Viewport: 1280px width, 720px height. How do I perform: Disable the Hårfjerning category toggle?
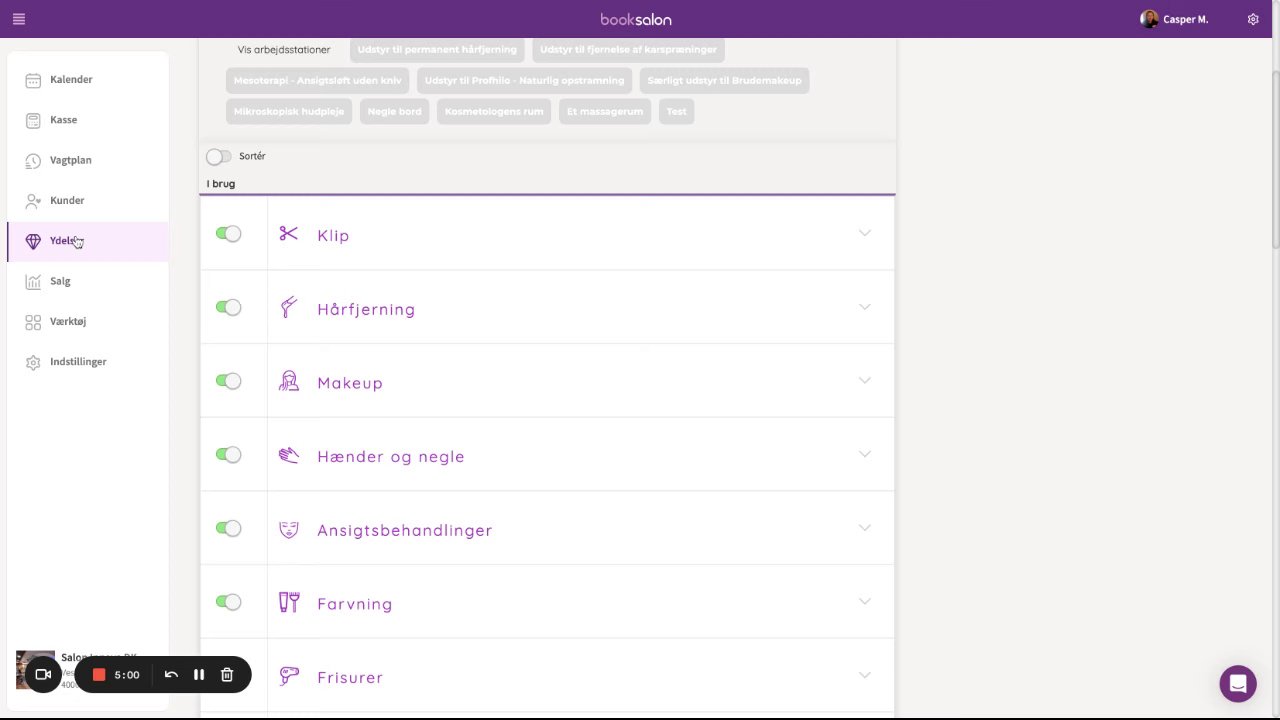pos(228,308)
